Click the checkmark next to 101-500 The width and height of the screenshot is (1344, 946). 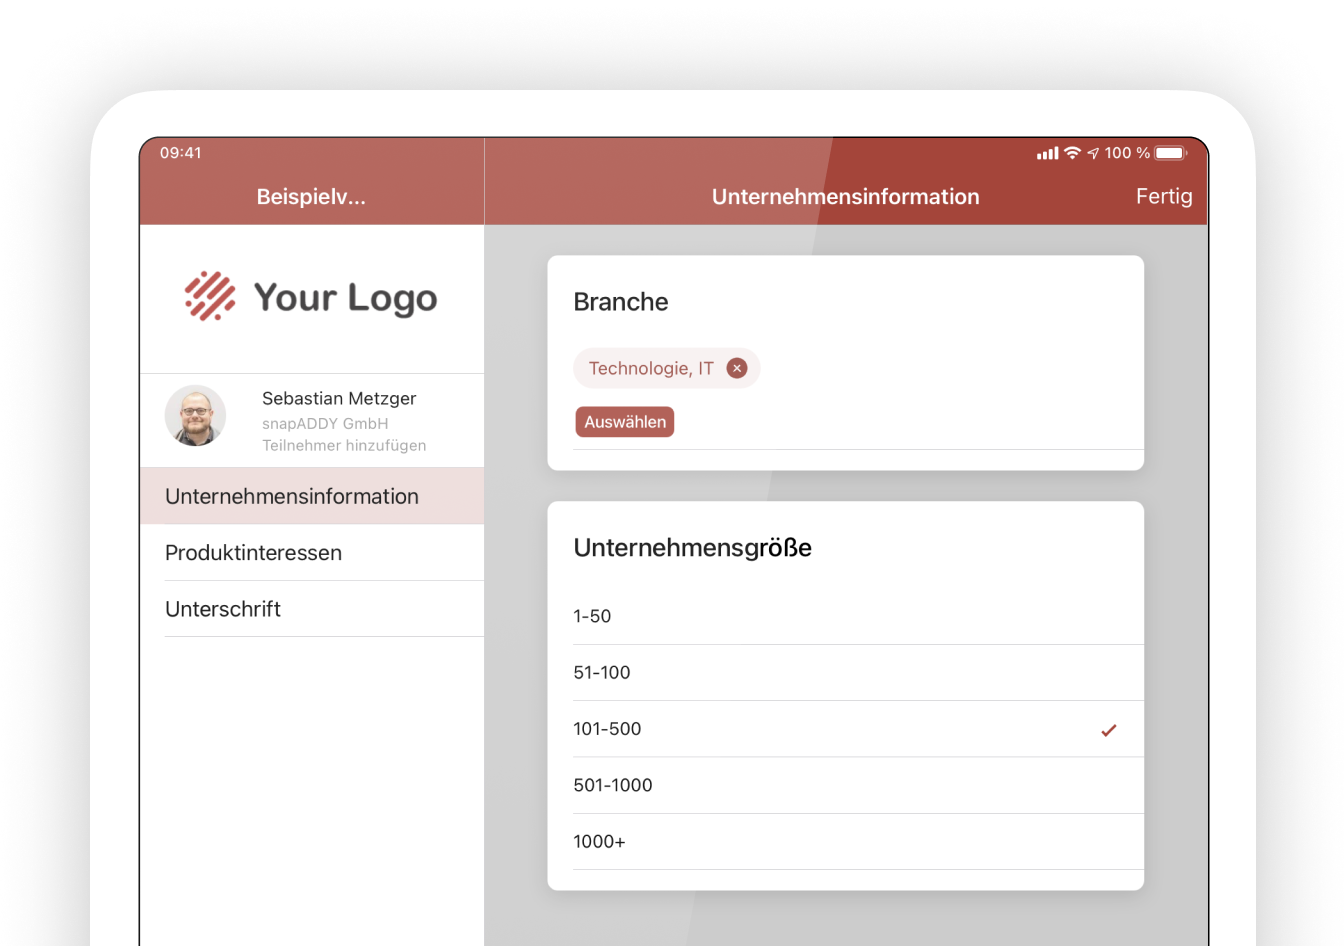tap(1108, 730)
